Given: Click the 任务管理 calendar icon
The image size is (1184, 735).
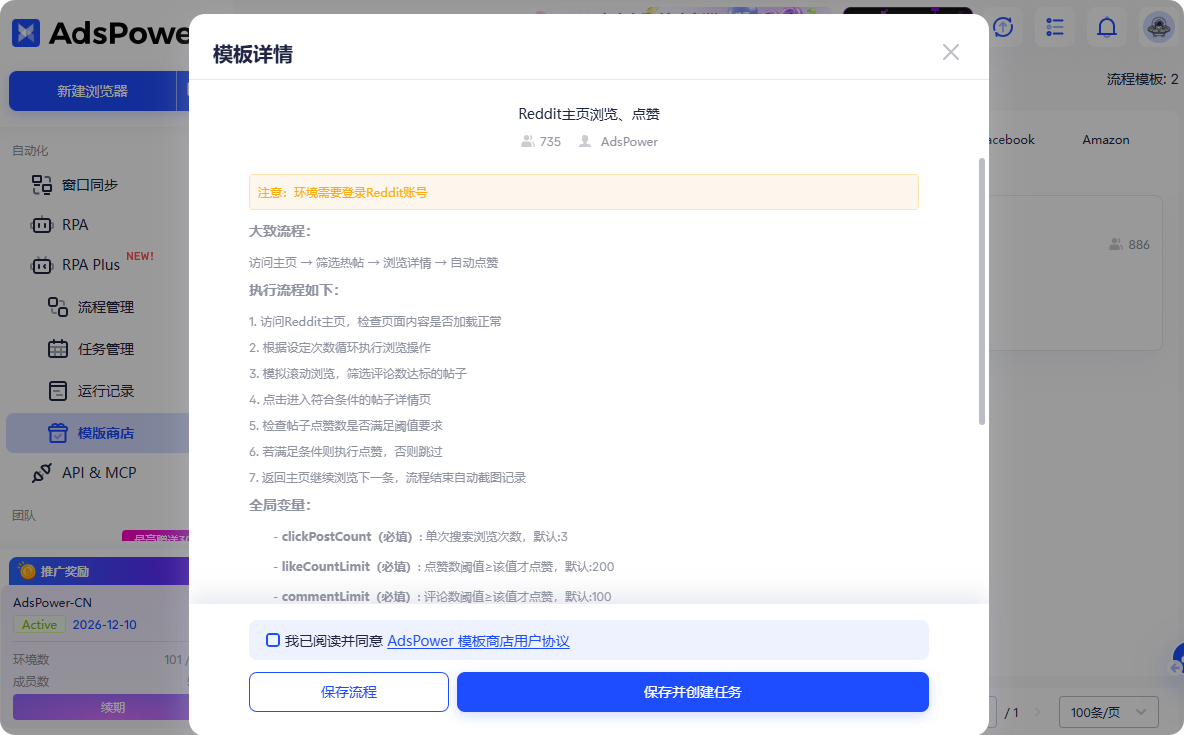Looking at the screenshot, I should 58,349.
